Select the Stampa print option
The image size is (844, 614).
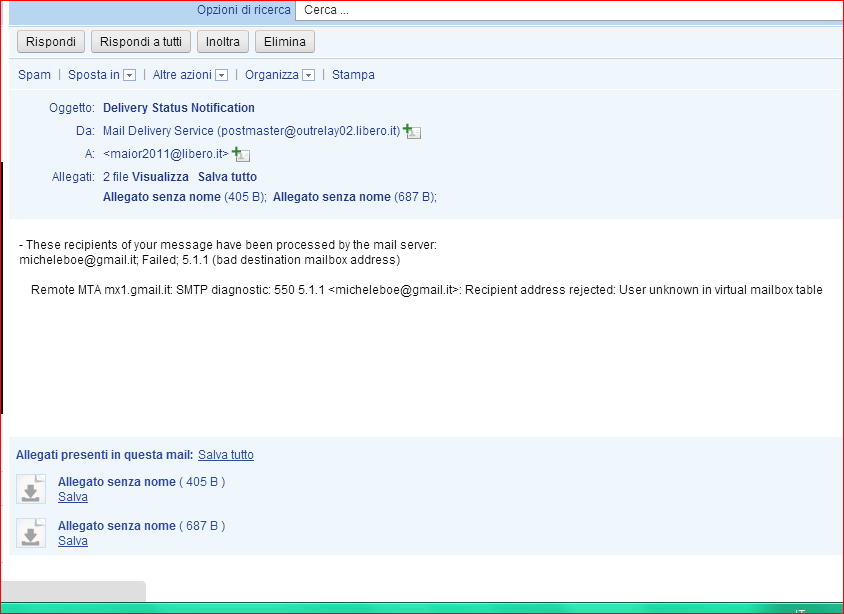[353, 75]
